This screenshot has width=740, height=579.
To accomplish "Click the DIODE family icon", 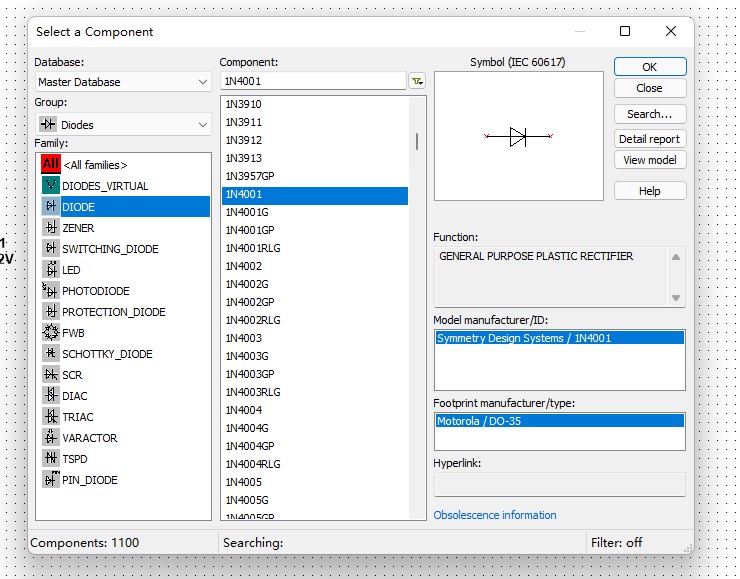I will [x=50, y=206].
